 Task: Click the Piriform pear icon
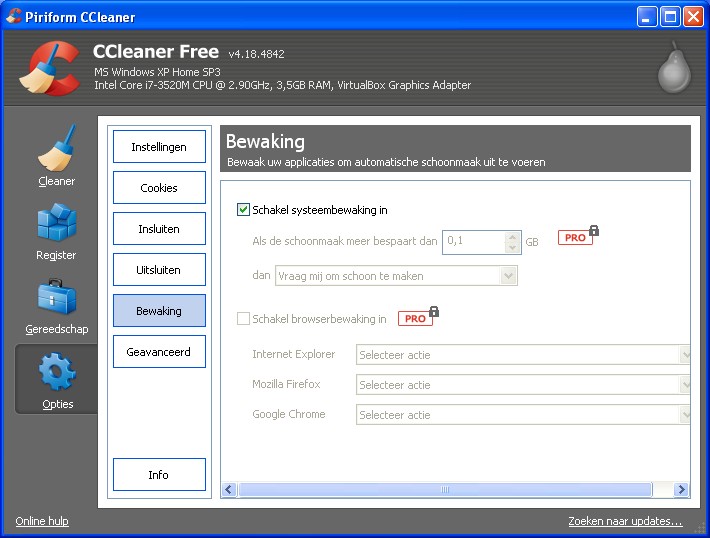pyautogui.click(x=673, y=68)
